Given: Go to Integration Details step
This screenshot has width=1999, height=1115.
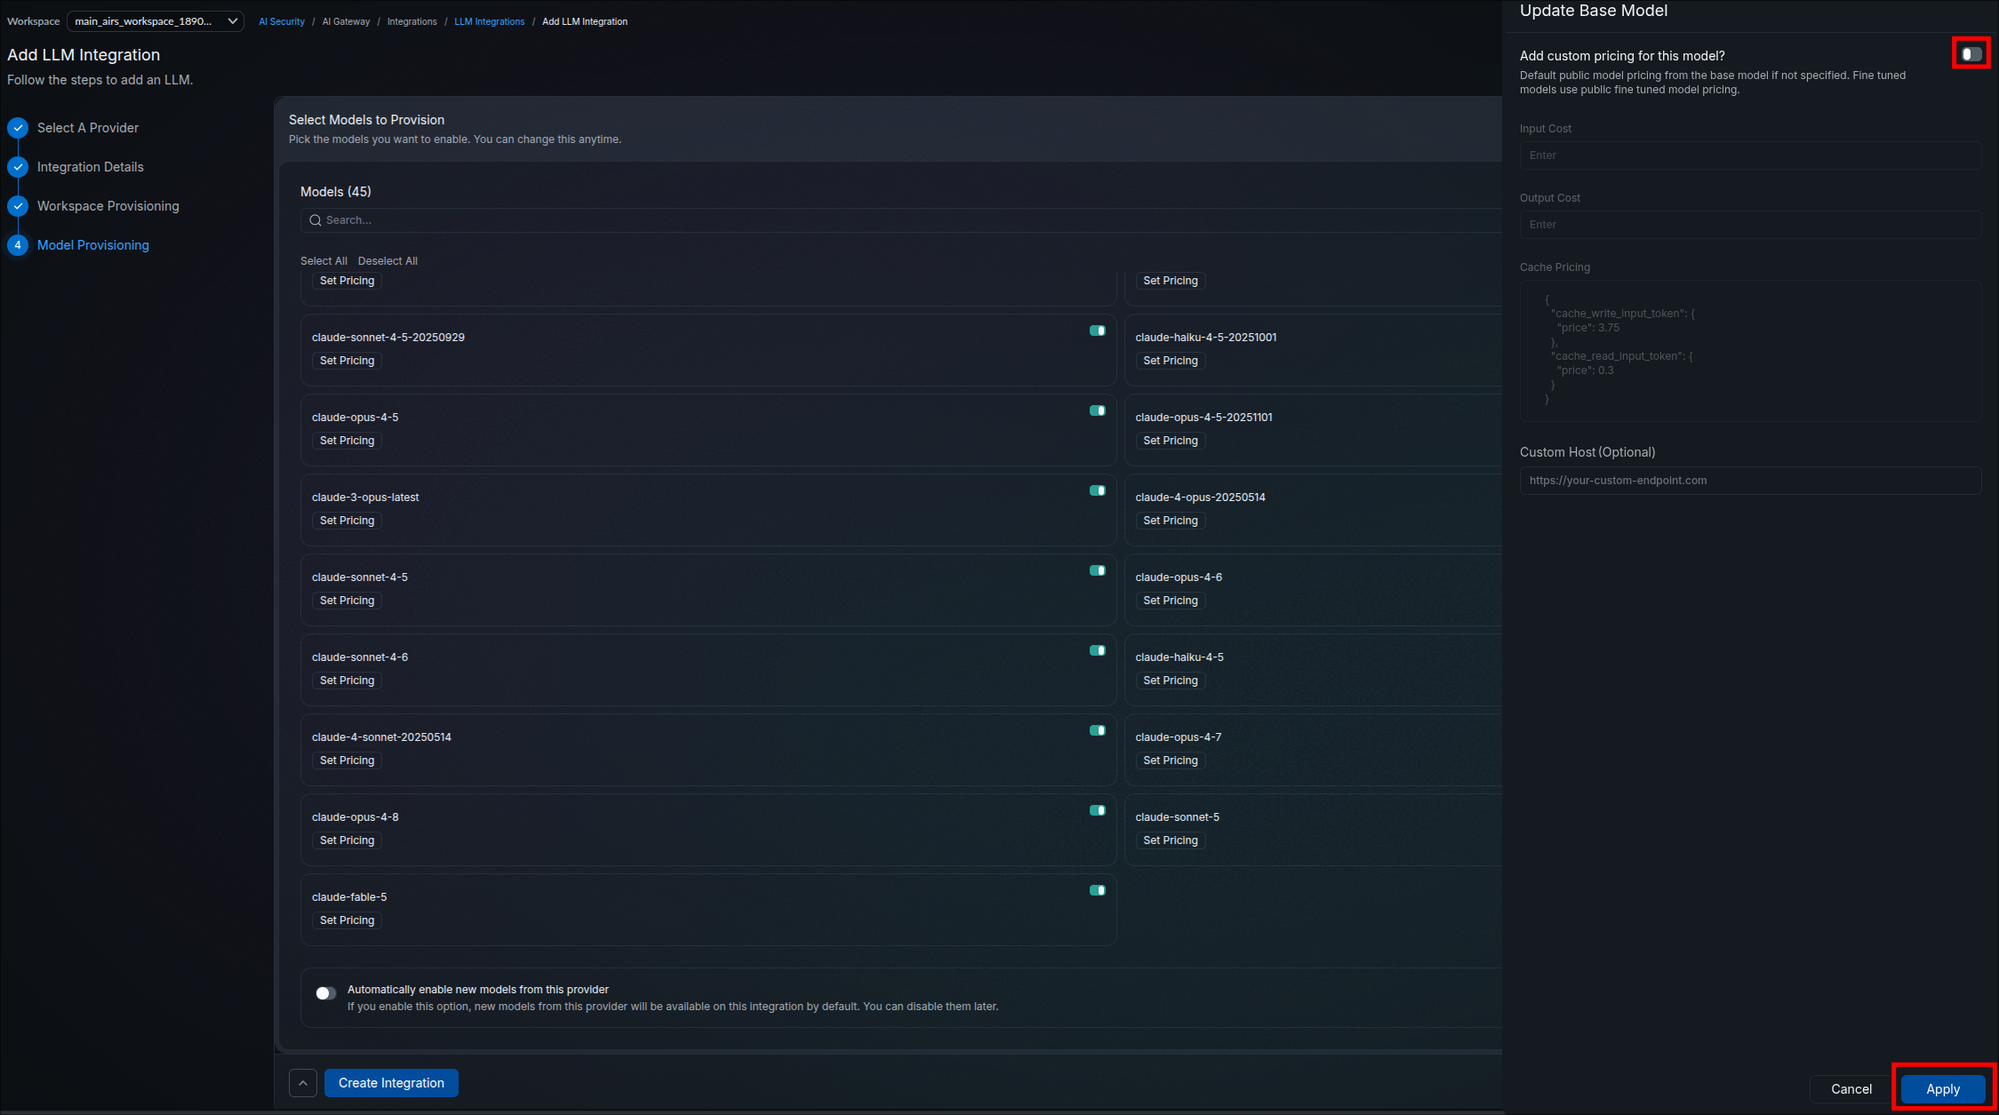Looking at the screenshot, I should tap(90, 167).
